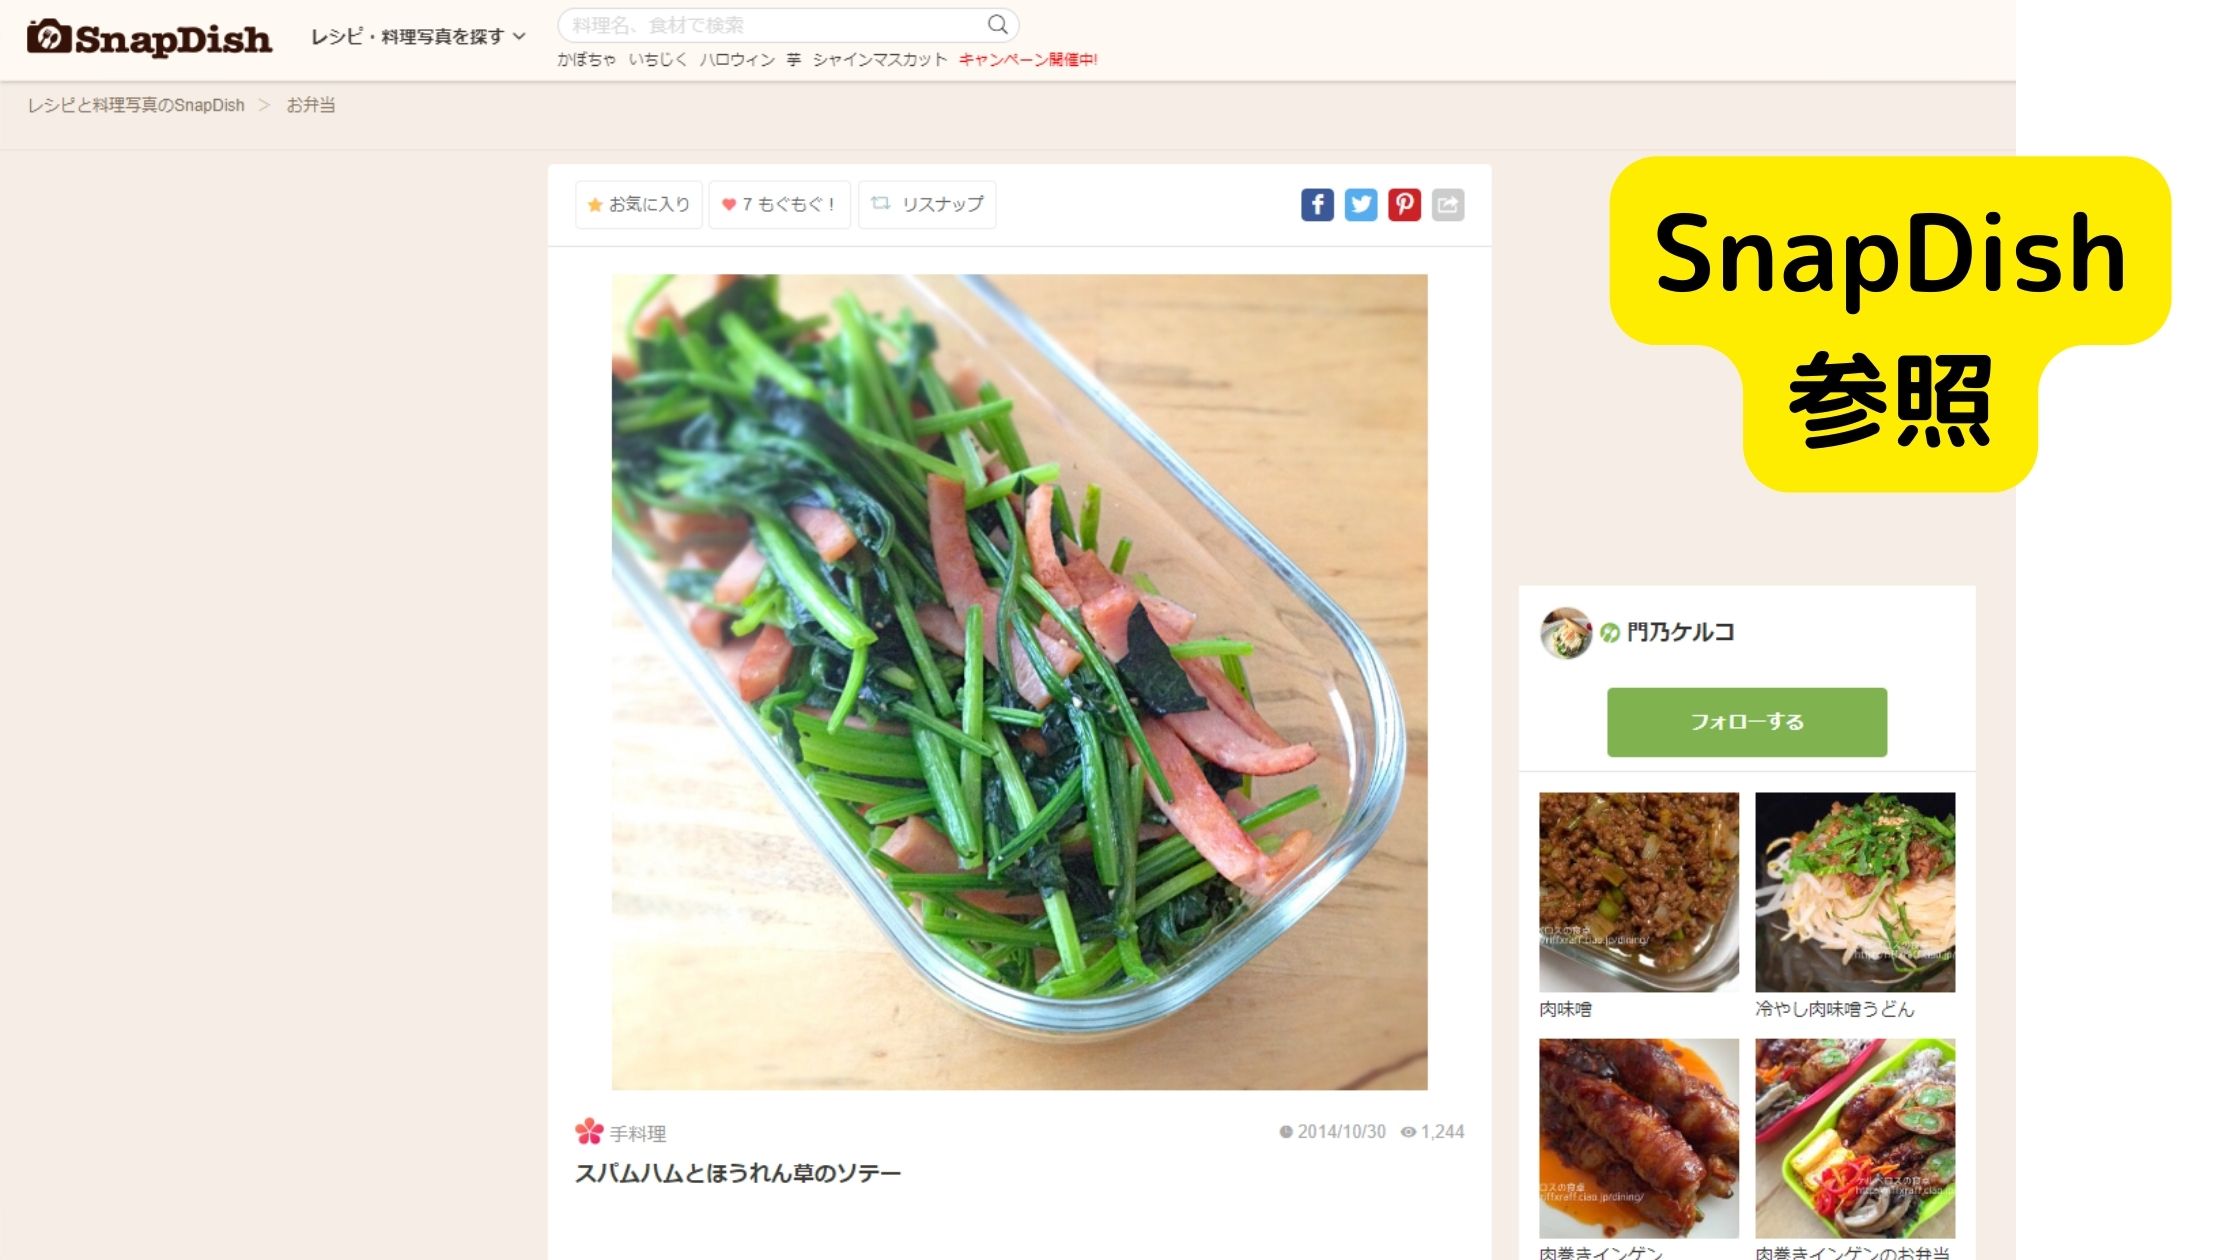This screenshot has height=1260, width=2240.
Task: Share the recipe on Twitter
Action: pos(1361,205)
